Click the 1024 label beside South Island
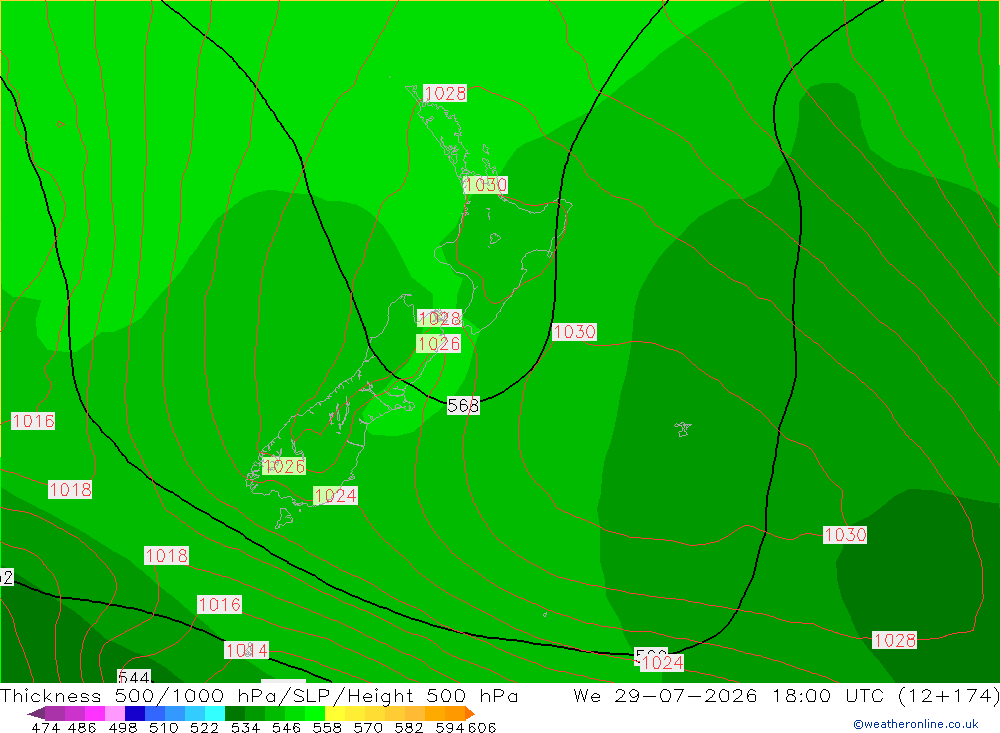This screenshot has width=1000, height=733. click(x=335, y=495)
